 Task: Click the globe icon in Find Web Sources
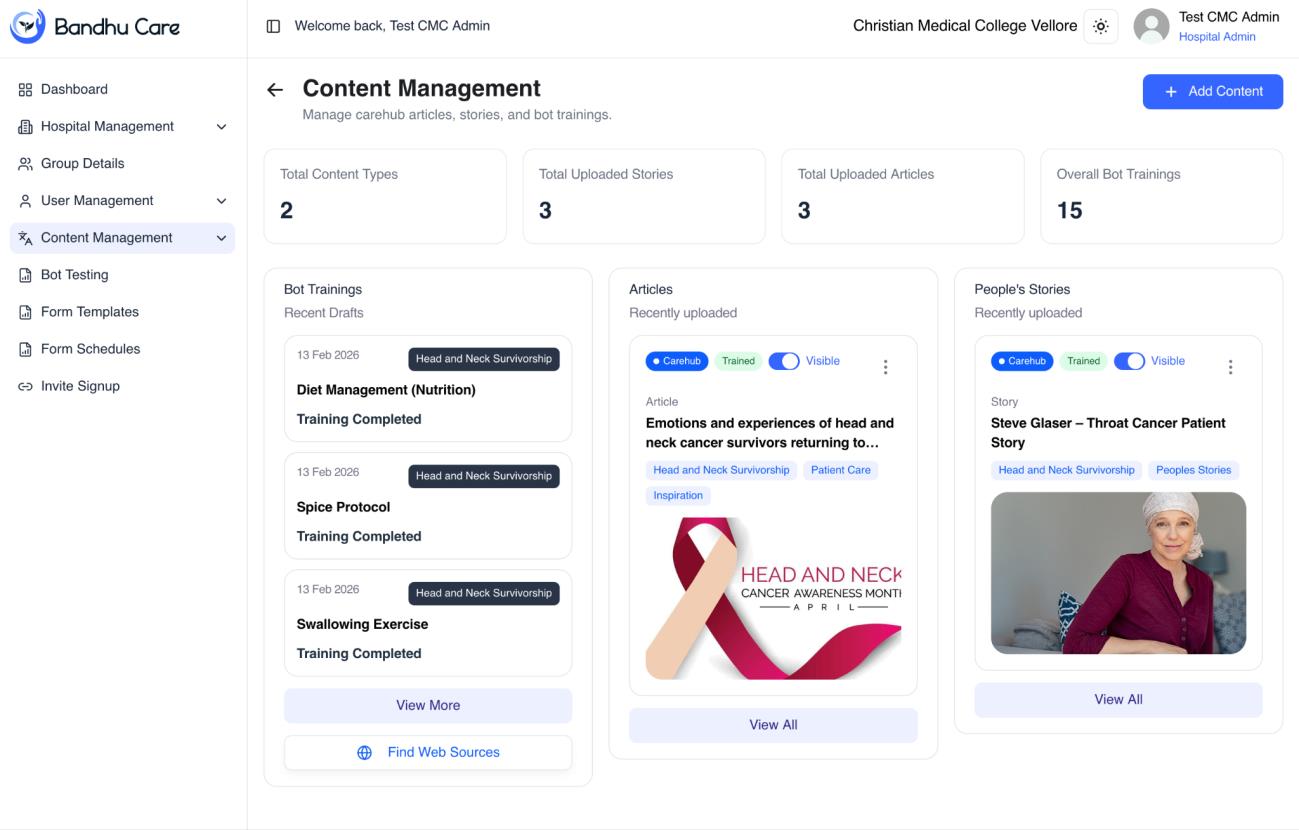pyautogui.click(x=365, y=753)
